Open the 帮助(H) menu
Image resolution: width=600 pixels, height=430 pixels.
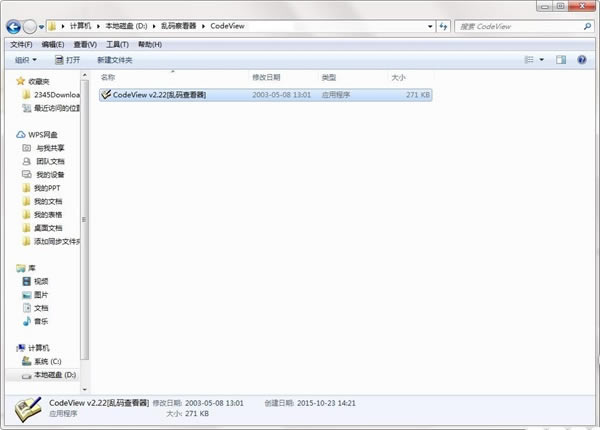(150, 45)
